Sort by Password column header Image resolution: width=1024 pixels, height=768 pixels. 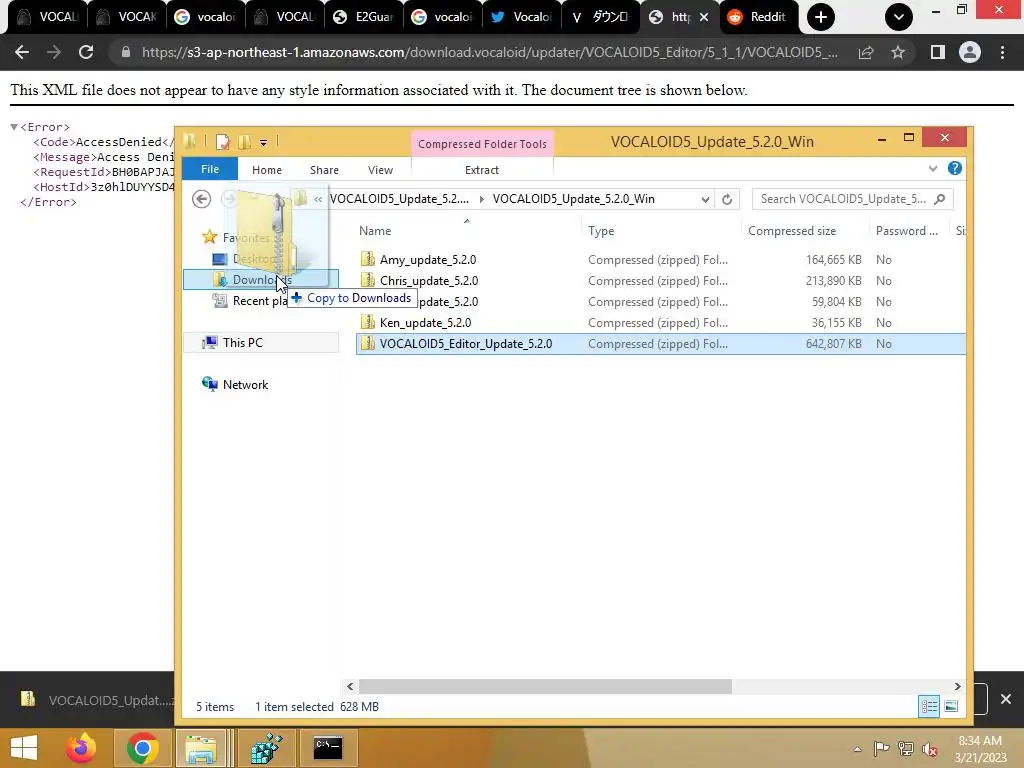coord(906,231)
